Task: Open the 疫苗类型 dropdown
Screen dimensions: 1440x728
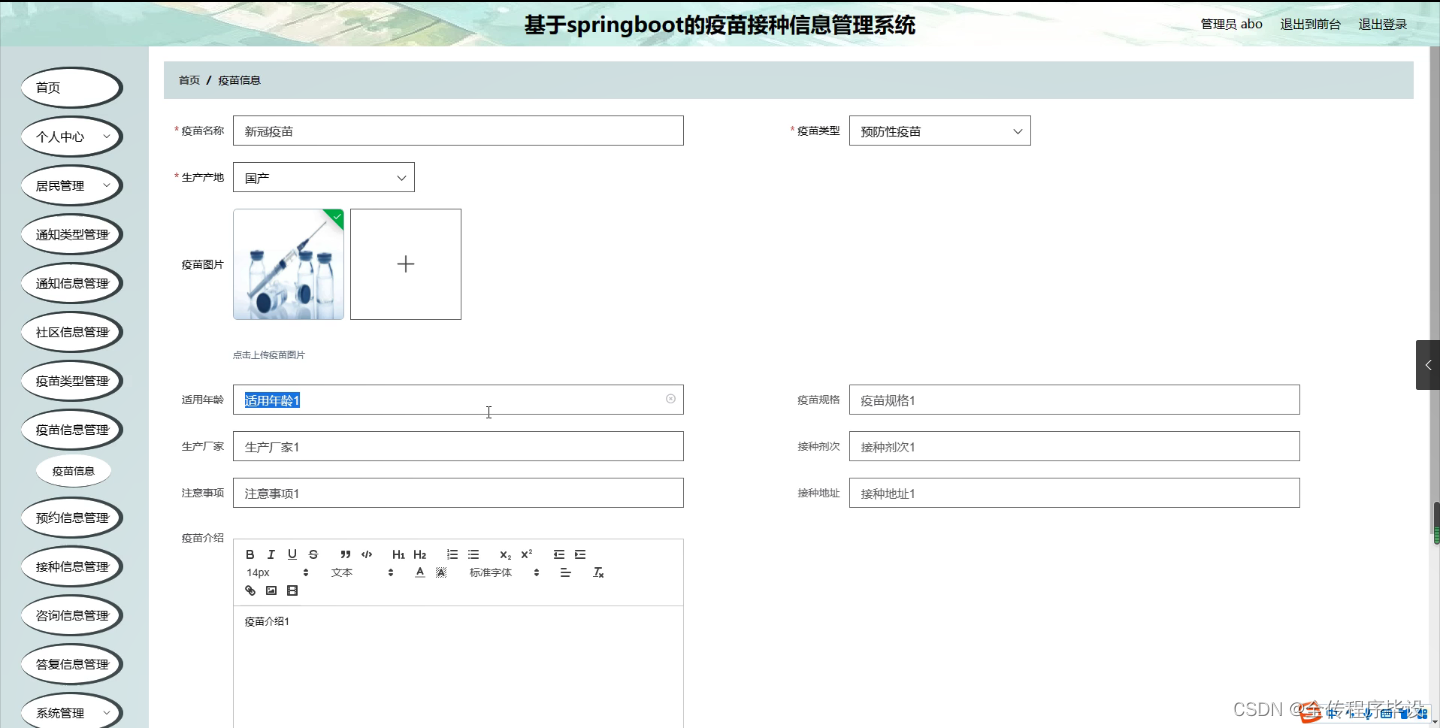Action: coord(938,130)
